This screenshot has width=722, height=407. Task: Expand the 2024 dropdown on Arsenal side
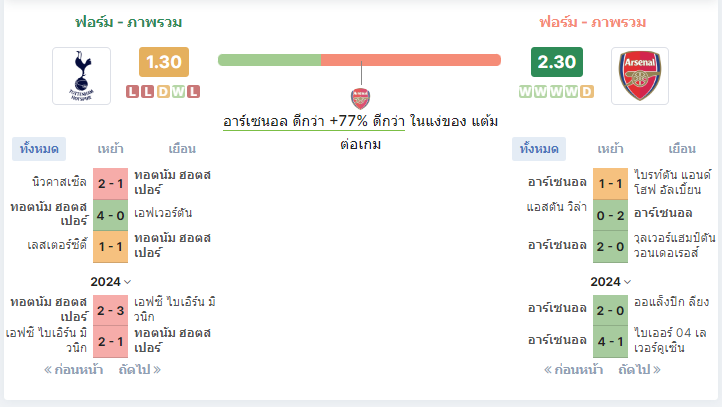pos(611,281)
